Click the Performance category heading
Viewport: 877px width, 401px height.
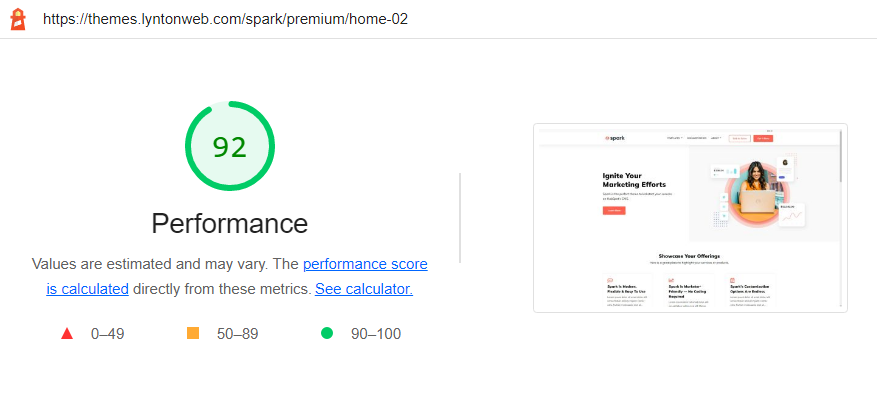click(x=230, y=223)
